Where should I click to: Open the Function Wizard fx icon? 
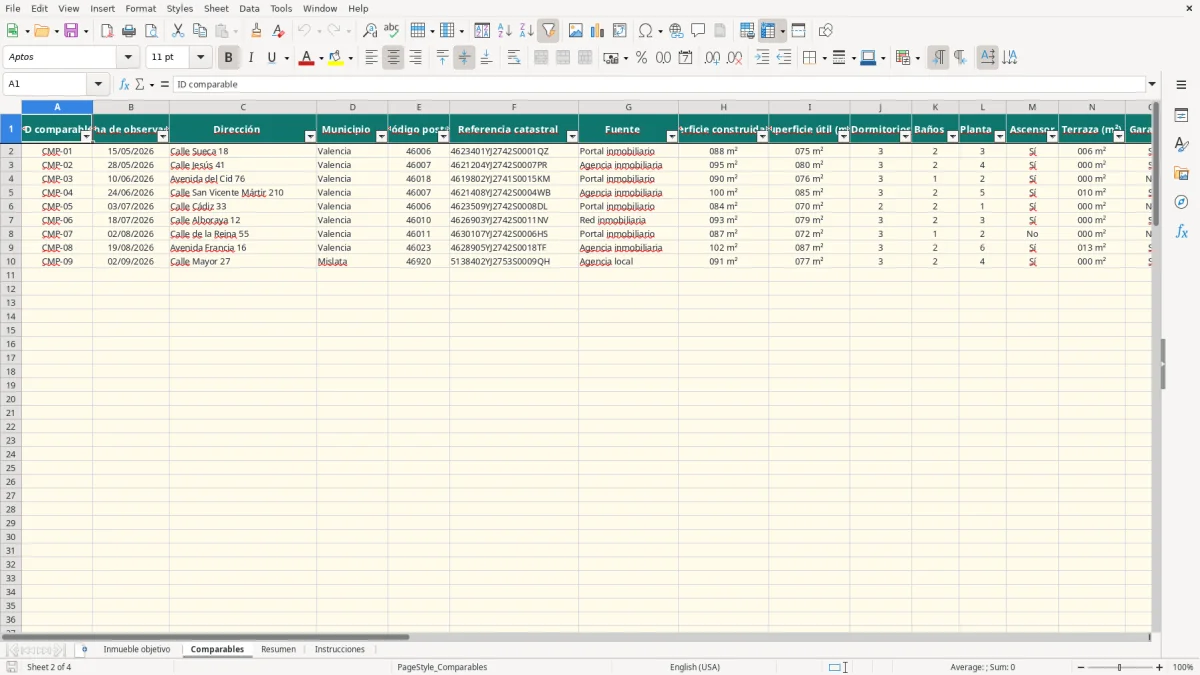tap(124, 85)
